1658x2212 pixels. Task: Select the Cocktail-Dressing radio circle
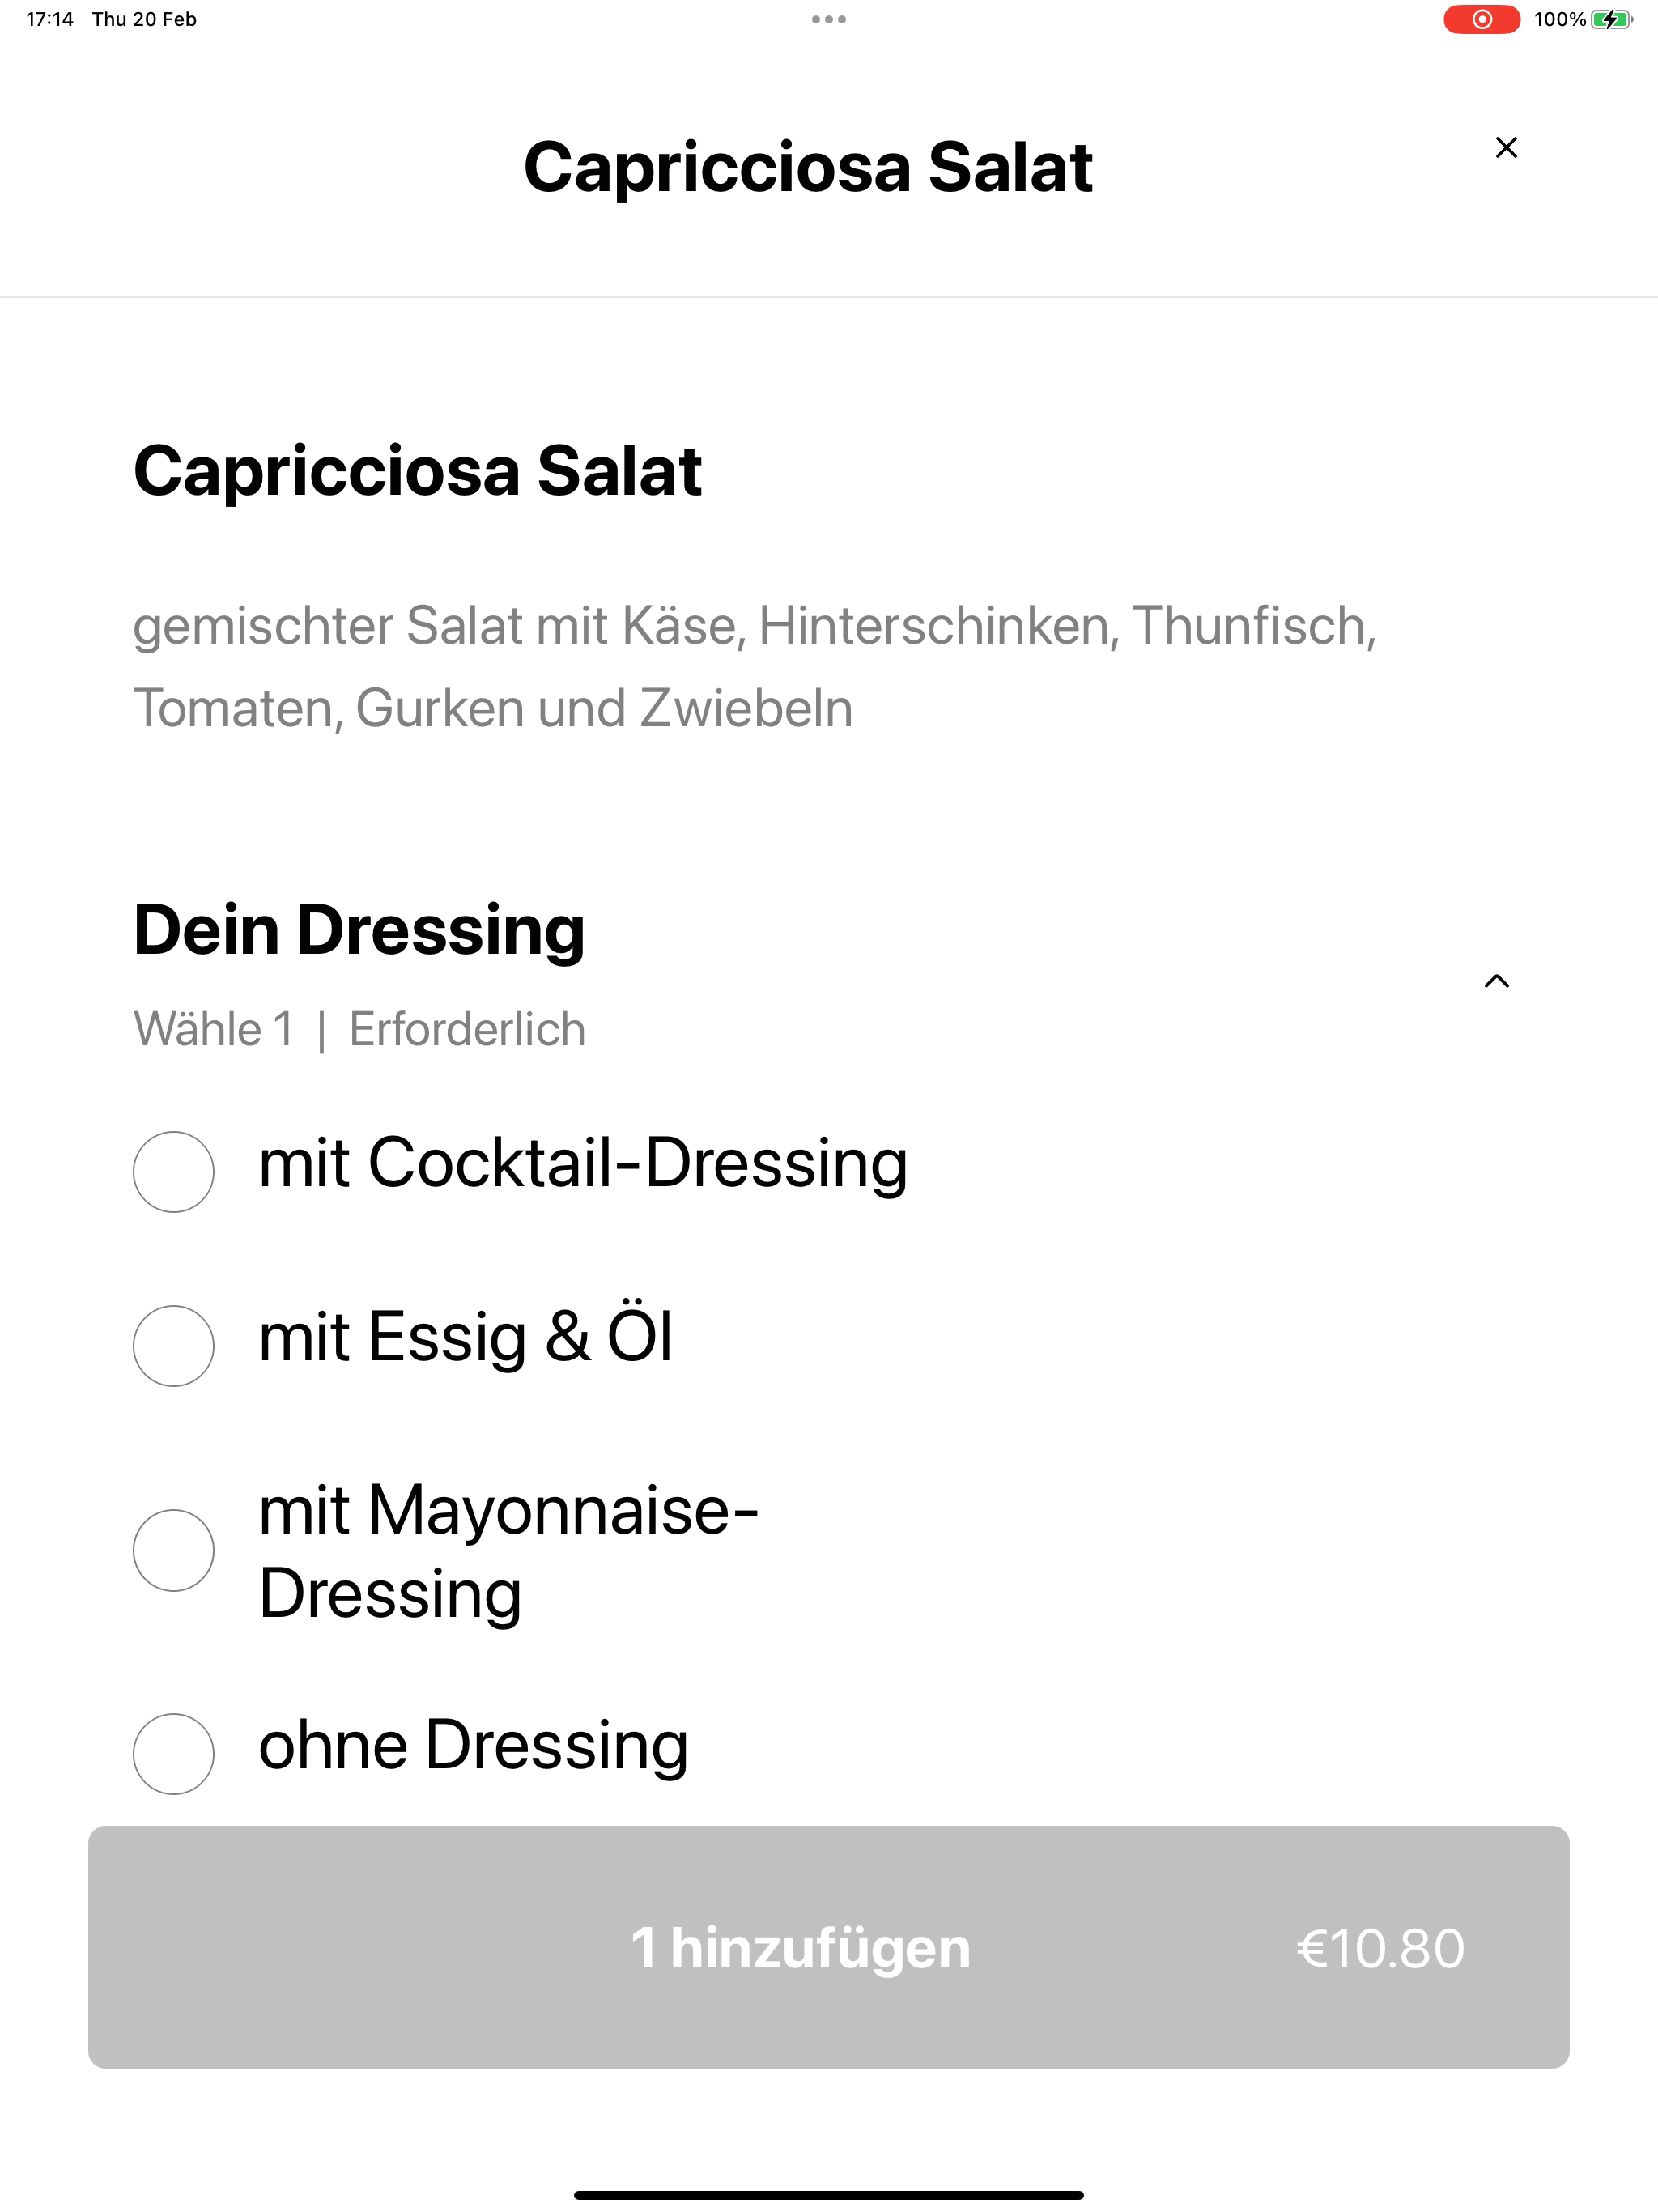(173, 1172)
